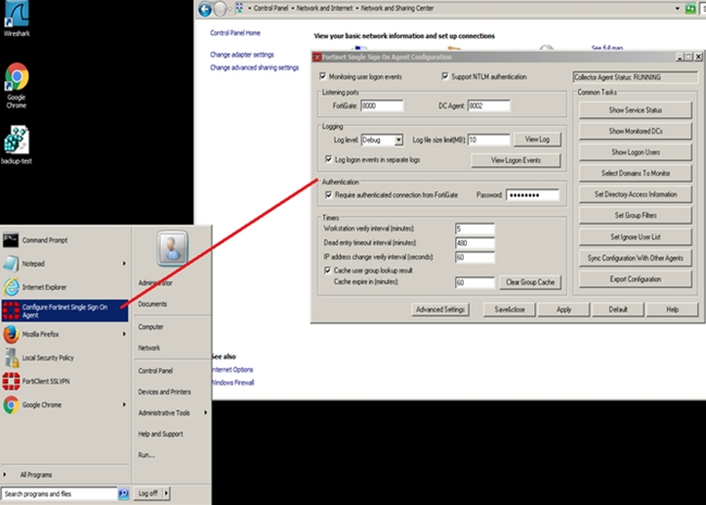706x505 pixels.
Task: Open Devices and Printers
Action: click(164, 392)
